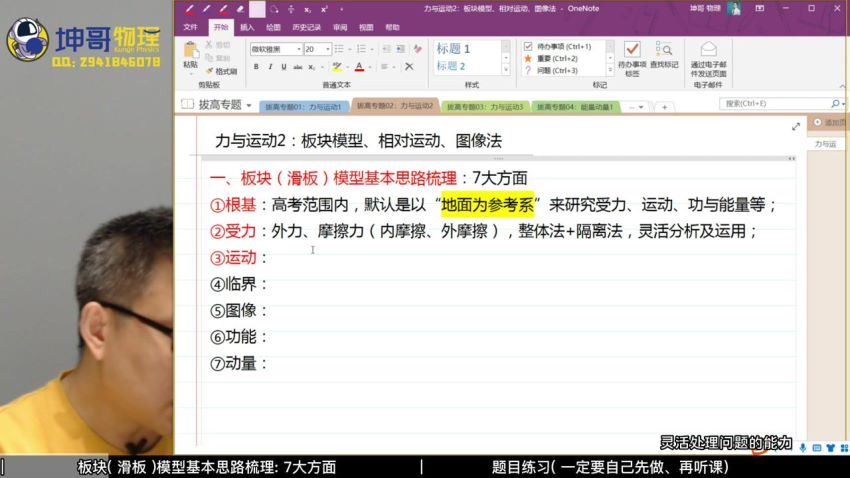This screenshot has height=478, width=850.
Task: Apply the Important star tag (Ctrl+2)
Action: tap(529, 58)
